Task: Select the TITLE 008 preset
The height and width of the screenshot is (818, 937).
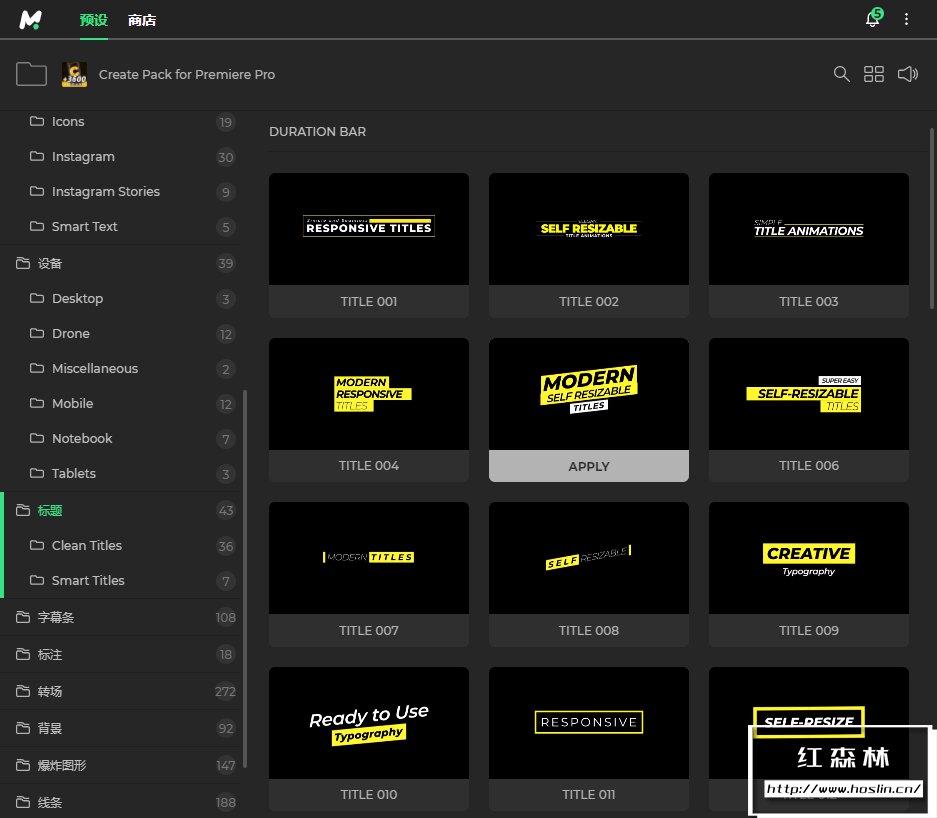Action: point(589,574)
